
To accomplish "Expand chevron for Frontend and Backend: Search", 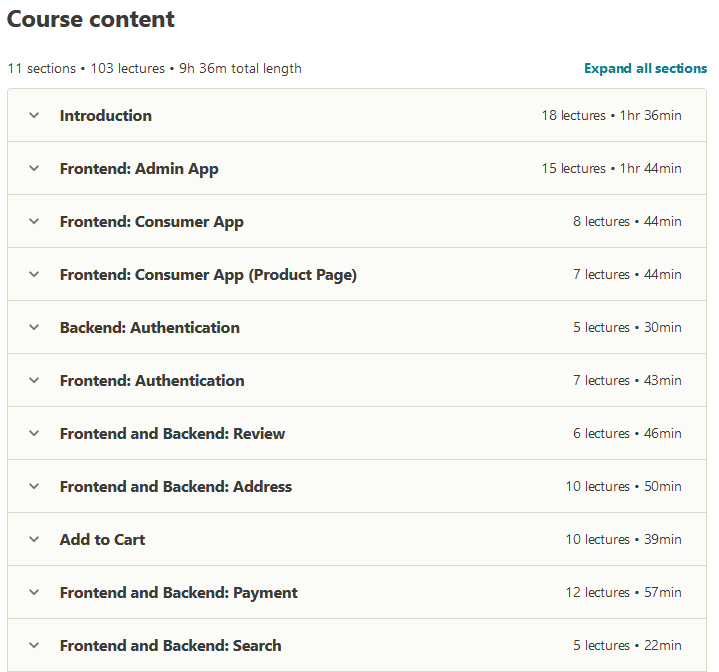I will (x=34, y=645).
